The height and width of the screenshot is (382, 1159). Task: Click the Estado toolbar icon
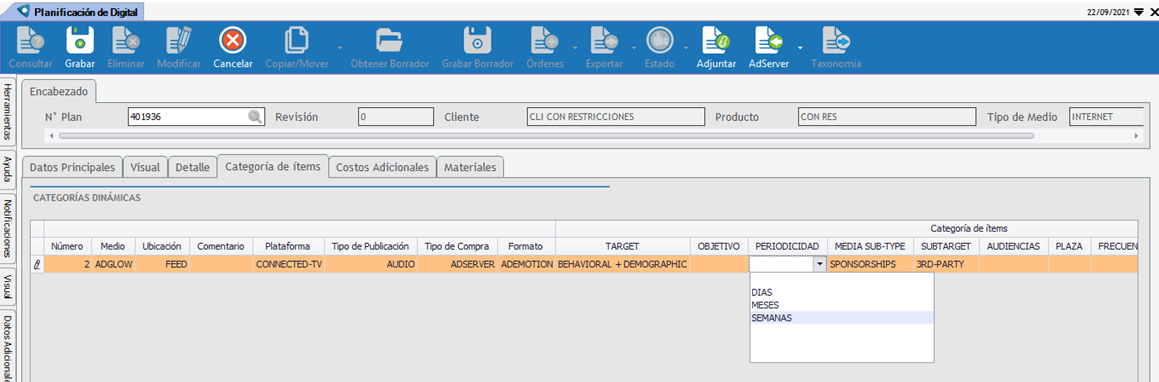tap(659, 41)
